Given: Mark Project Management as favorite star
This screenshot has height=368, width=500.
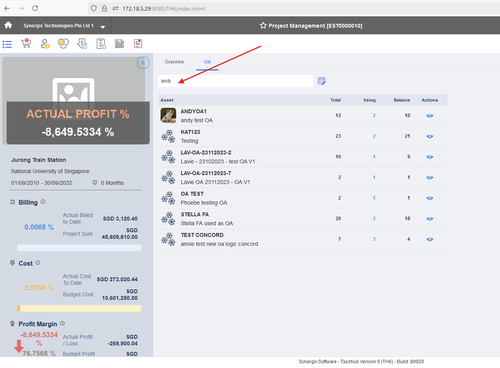Looking at the screenshot, I should pyautogui.click(x=263, y=26).
